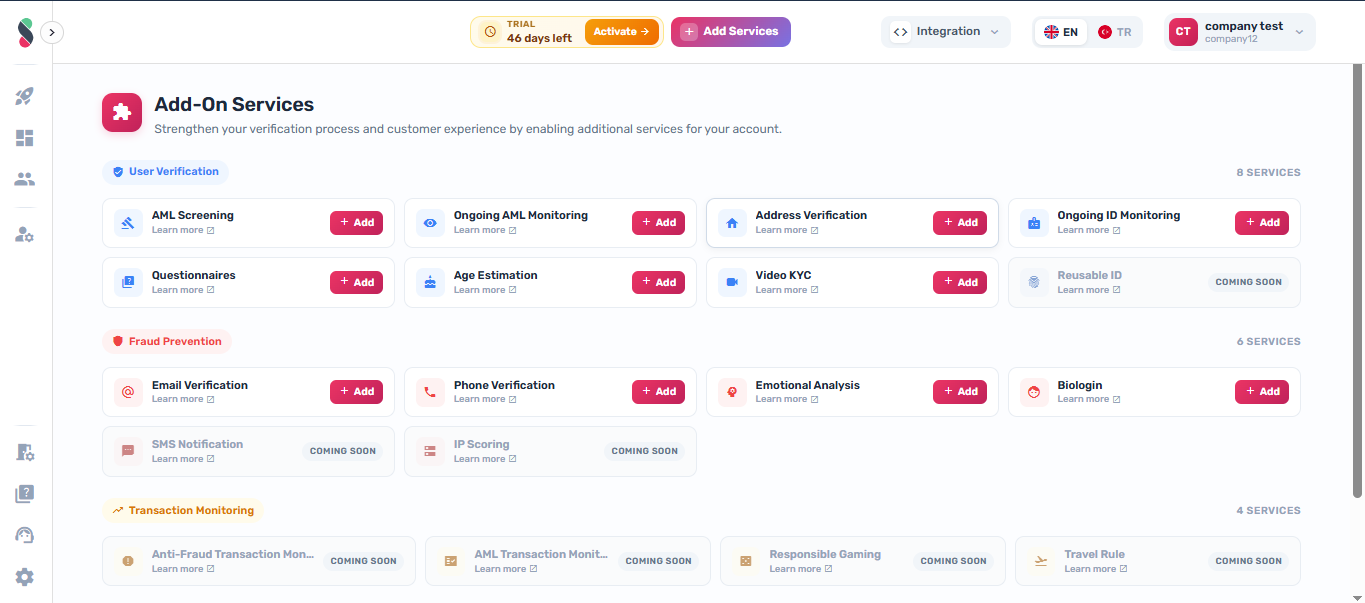Click the AML Screening gavel icon
This screenshot has width=1365, height=603.
pyautogui.click(x=128, y=223)
